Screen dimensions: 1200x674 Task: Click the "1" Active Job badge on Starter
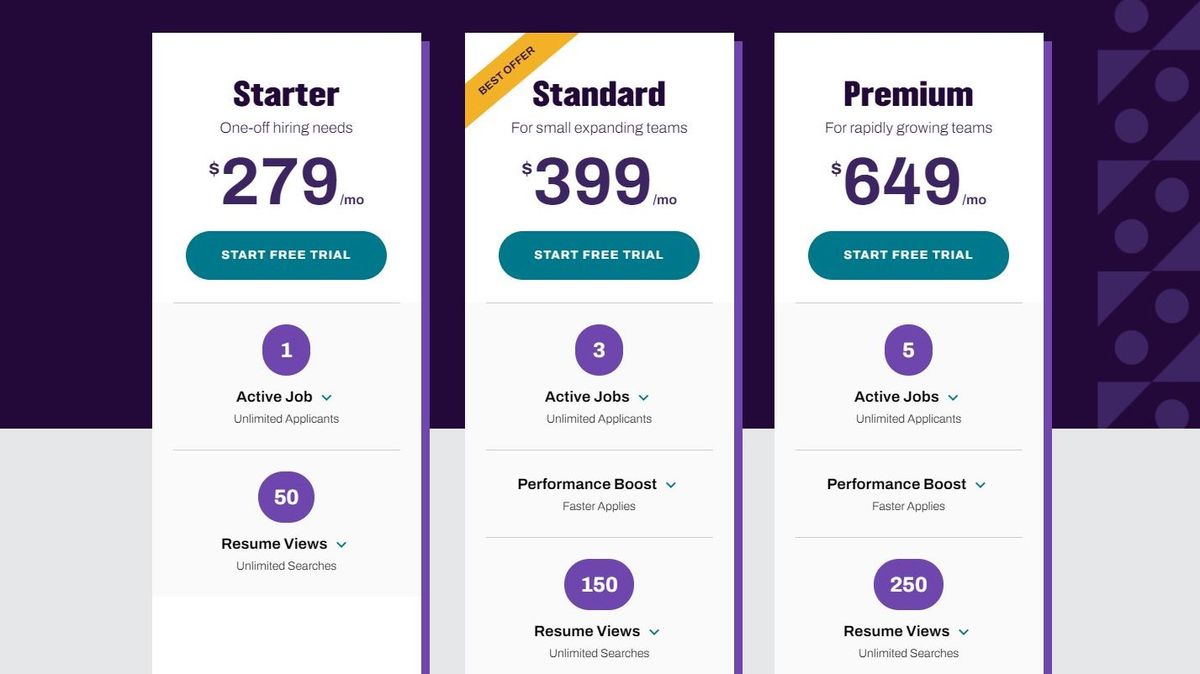point(286,349)
